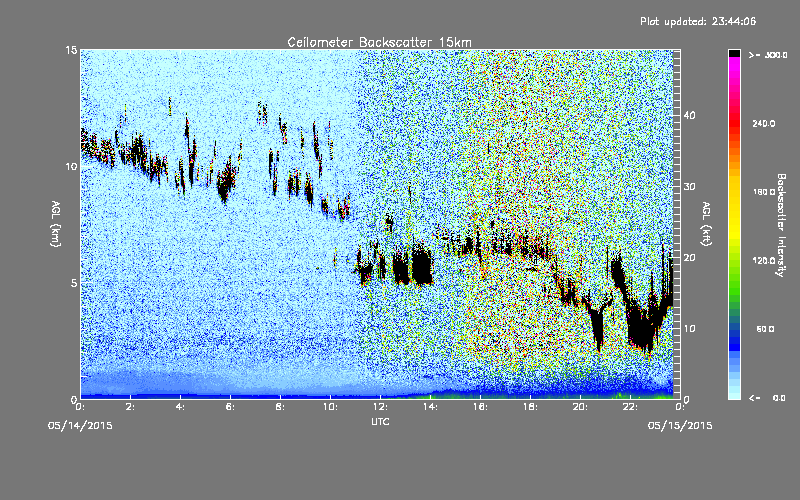Click the UTC axis label
This screenshot has width=800, height=500.
coord(380,421)
